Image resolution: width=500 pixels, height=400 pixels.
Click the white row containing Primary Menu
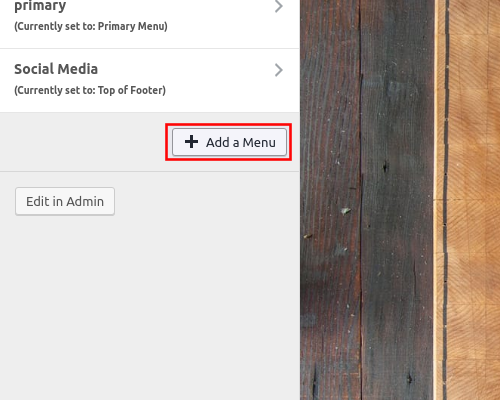[150, 24]
